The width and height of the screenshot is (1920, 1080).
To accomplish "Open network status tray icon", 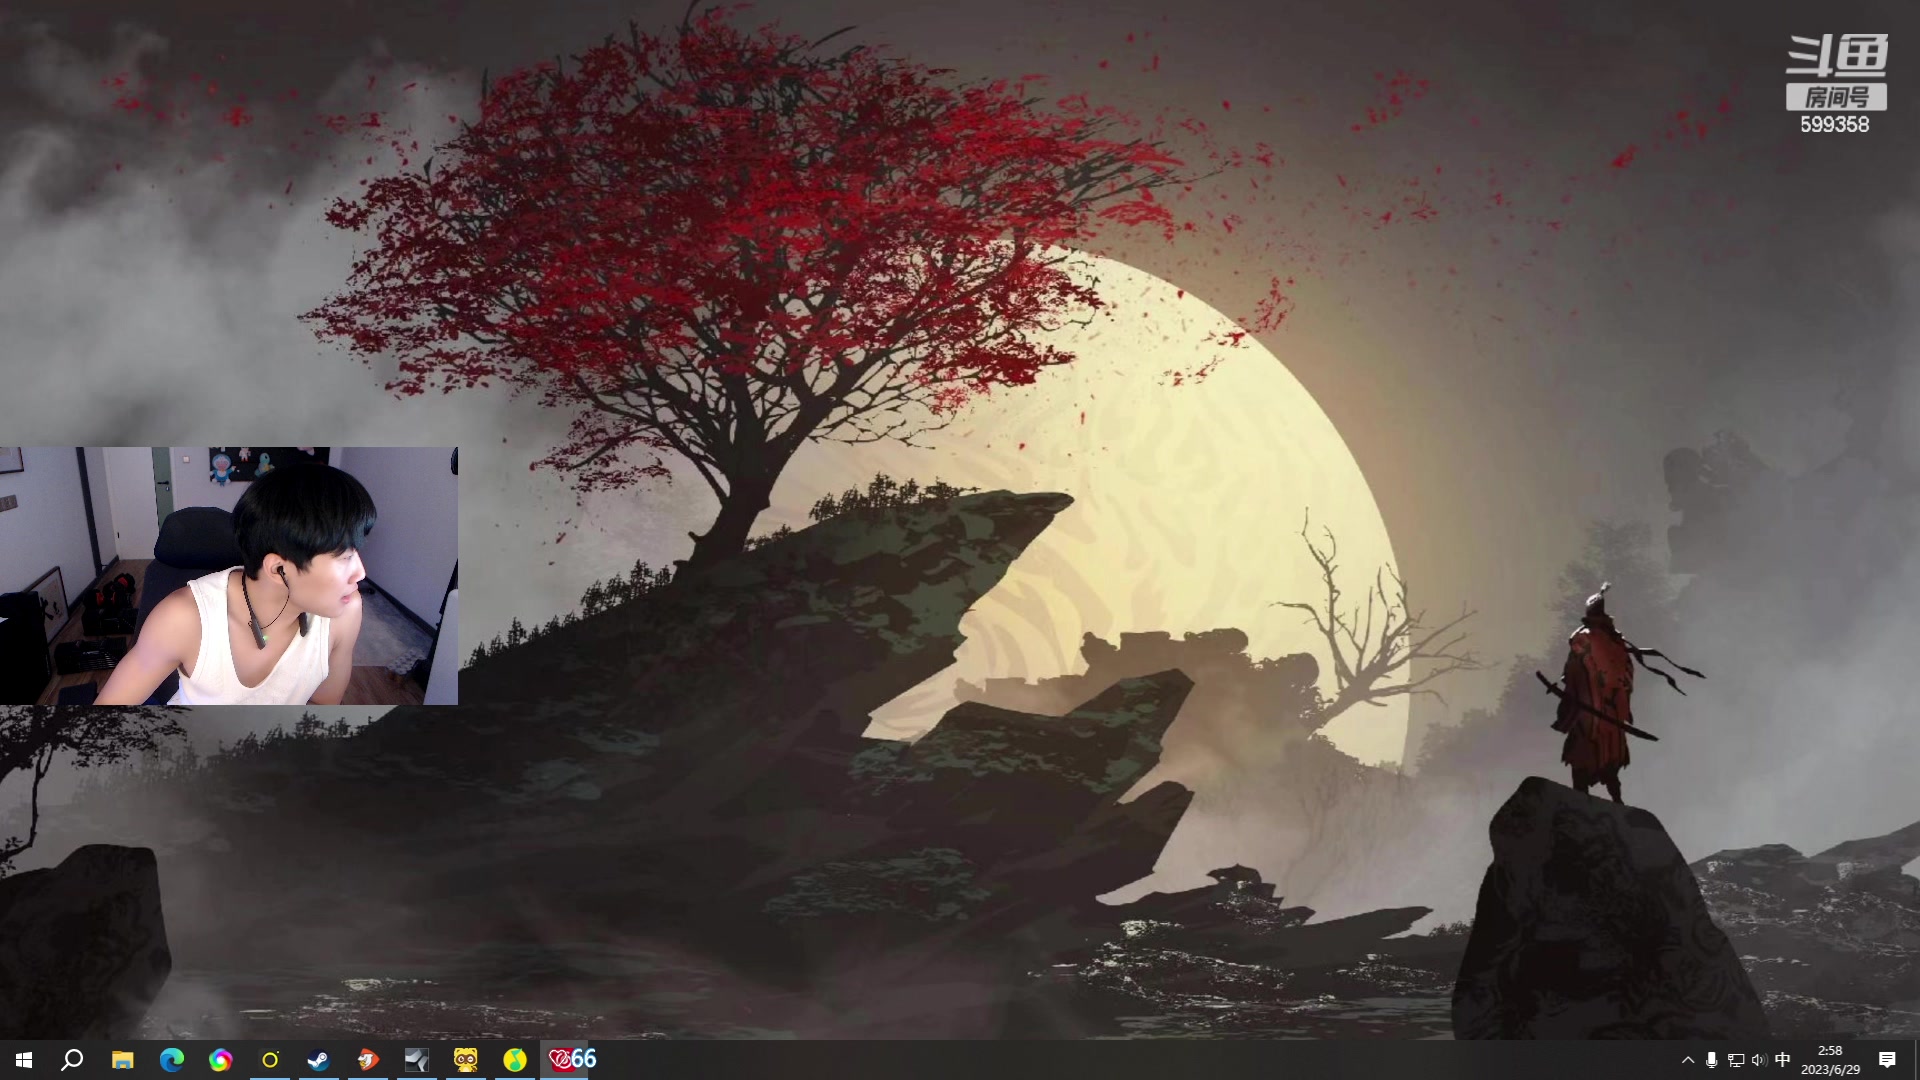I will 1736,1060.
